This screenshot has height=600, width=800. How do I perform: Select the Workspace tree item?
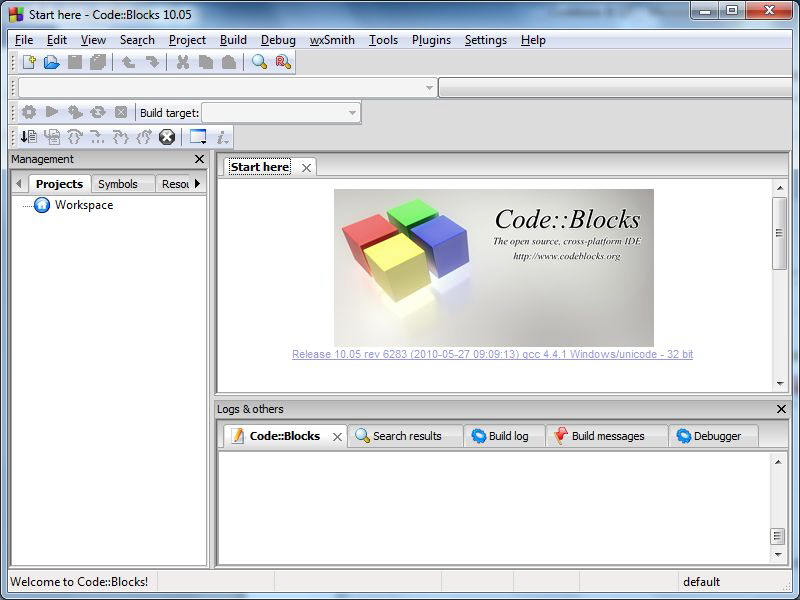pos(84,205)
